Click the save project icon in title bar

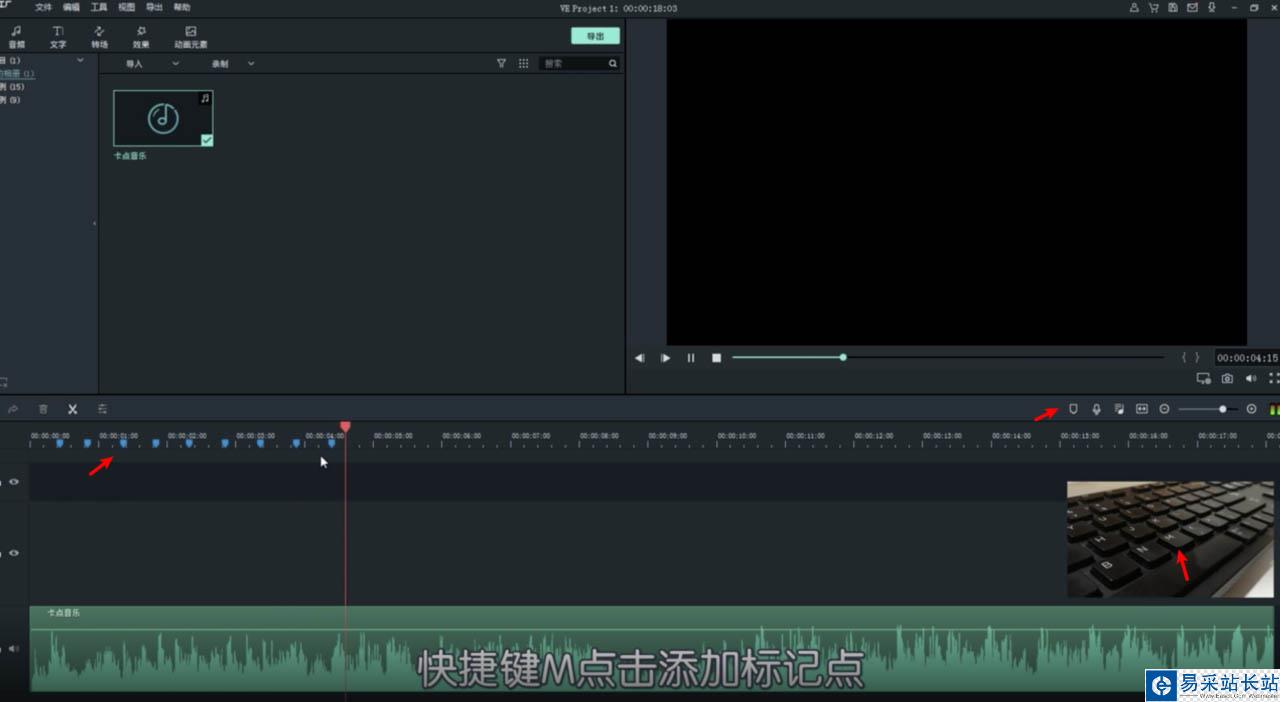(1173, 7)
